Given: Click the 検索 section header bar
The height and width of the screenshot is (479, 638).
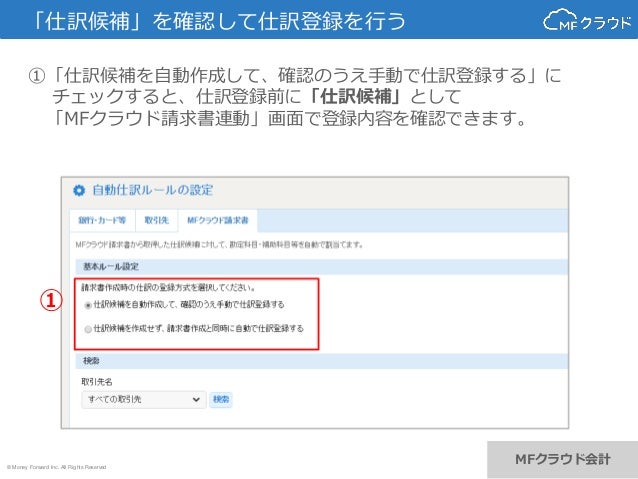Looking at the screenshot, I should click(321, 361).
